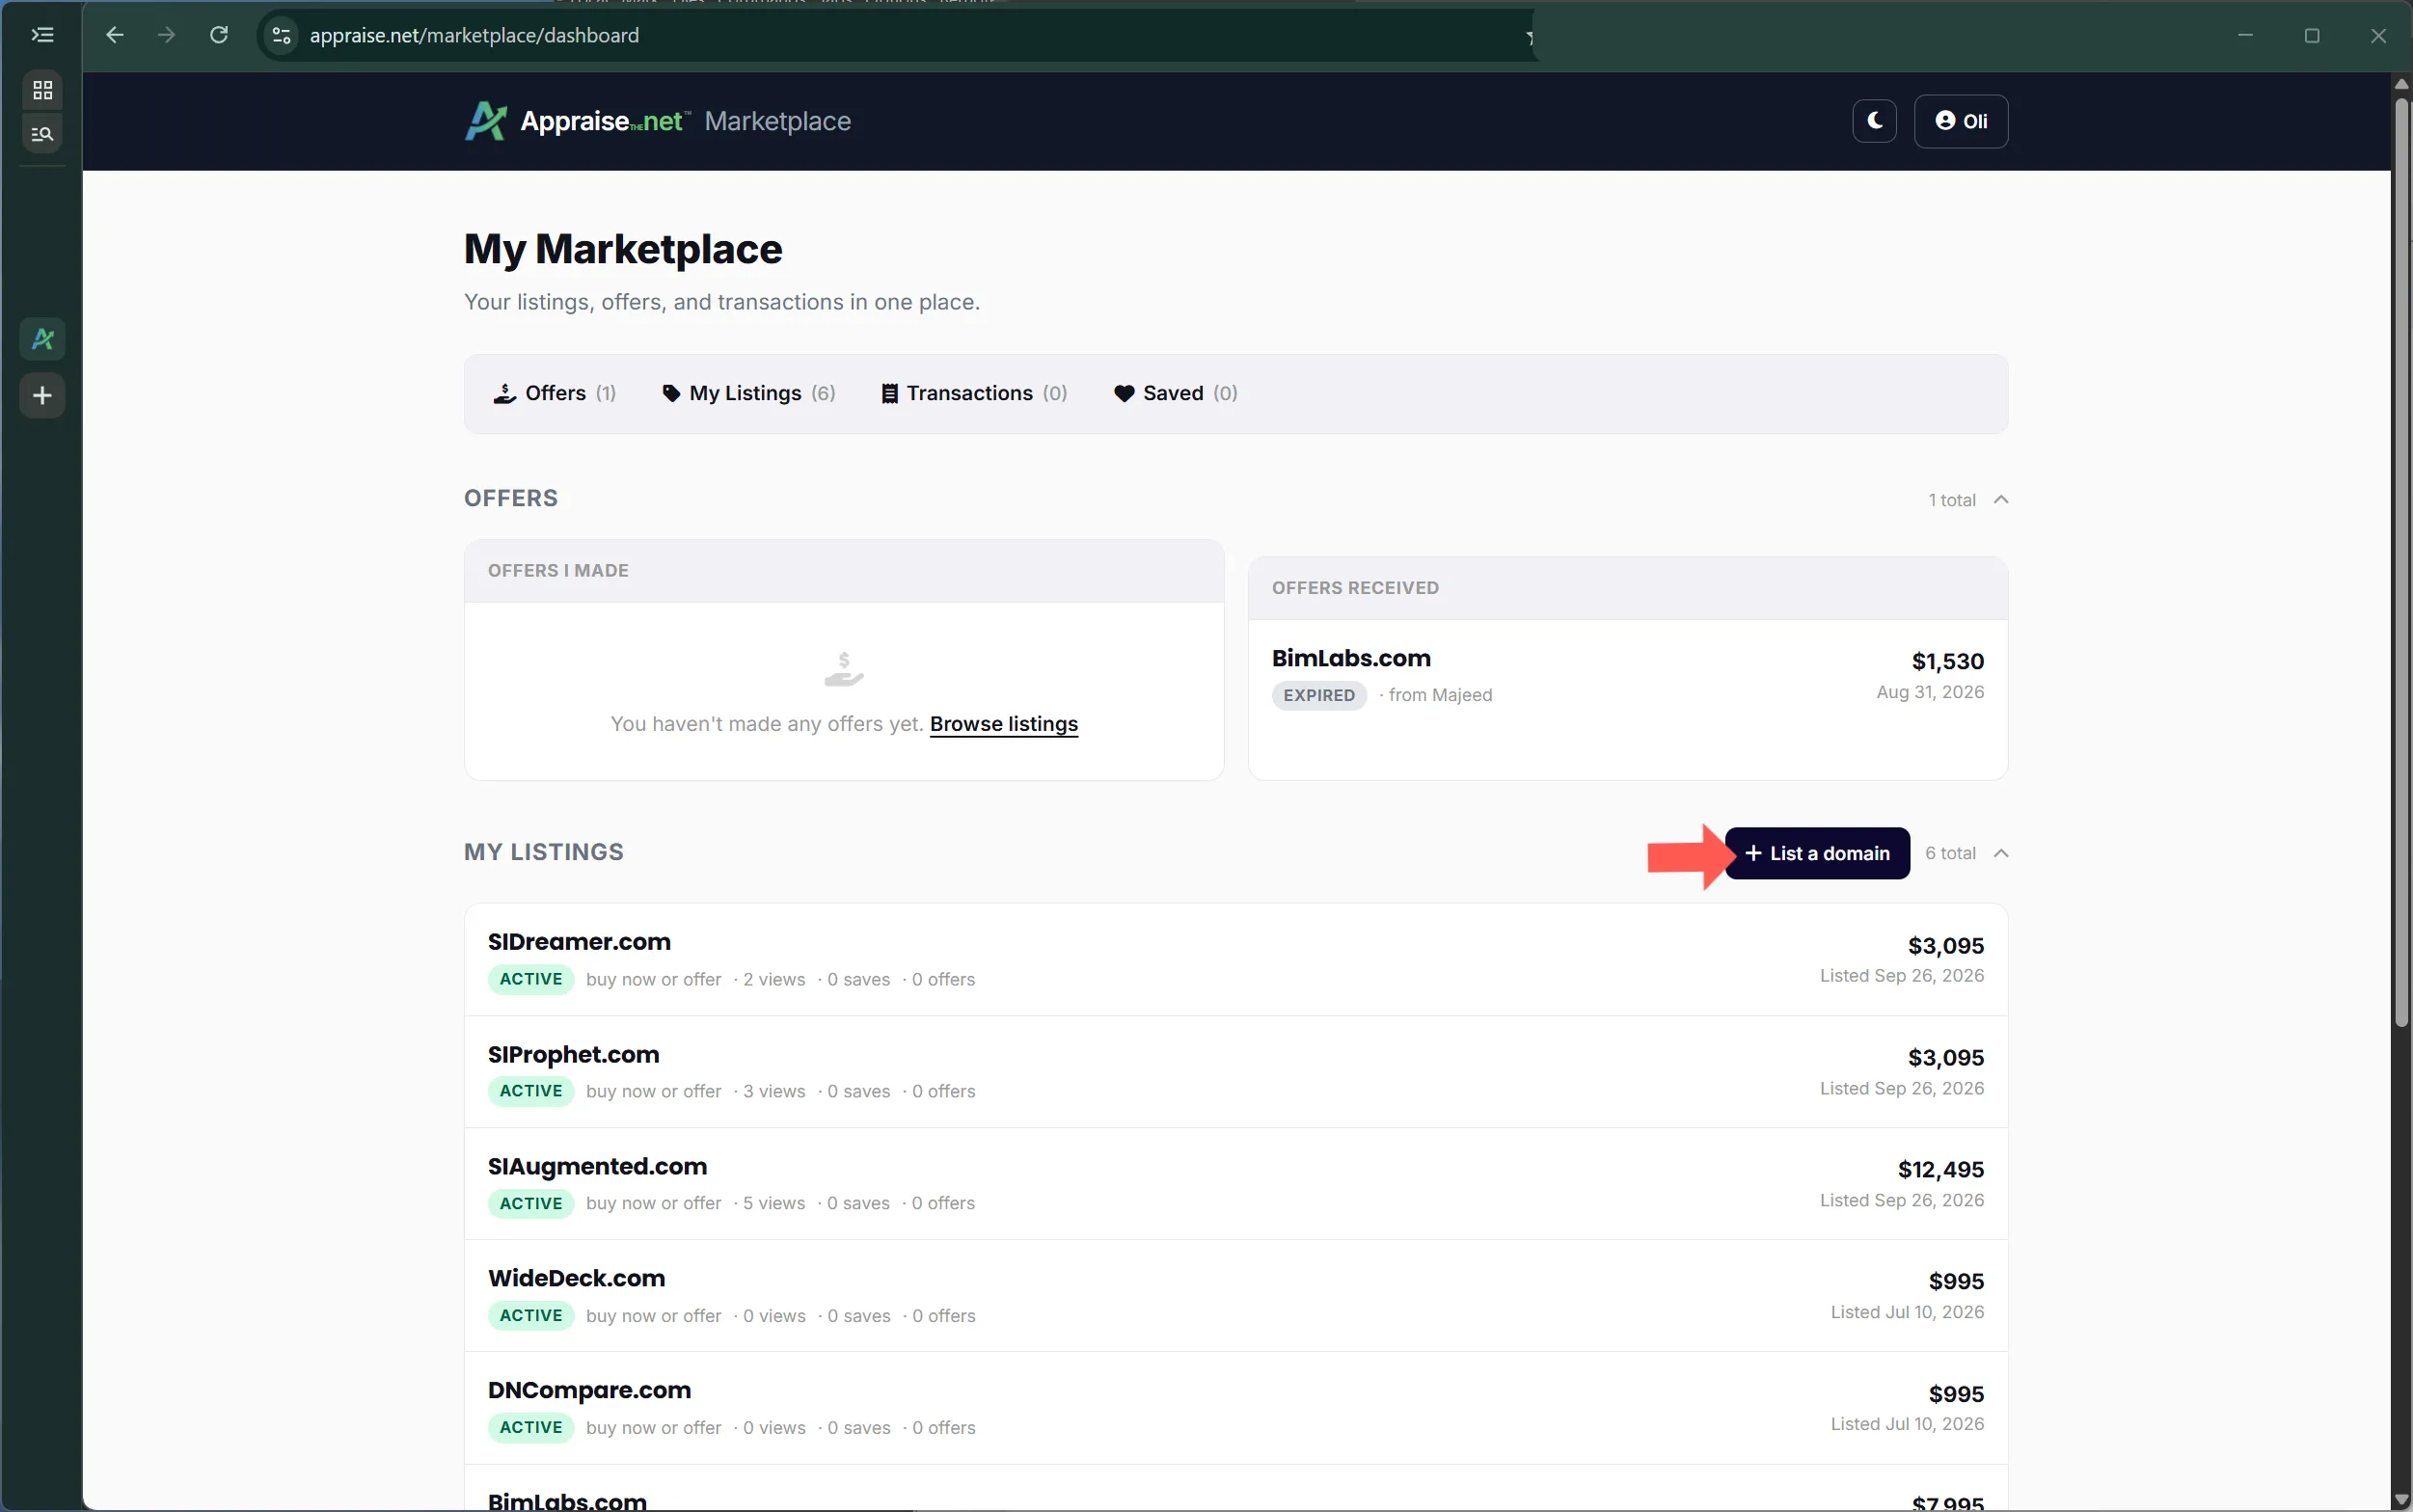
Task: Open the SIProphet.com listing
Action: point(1236,1072)
